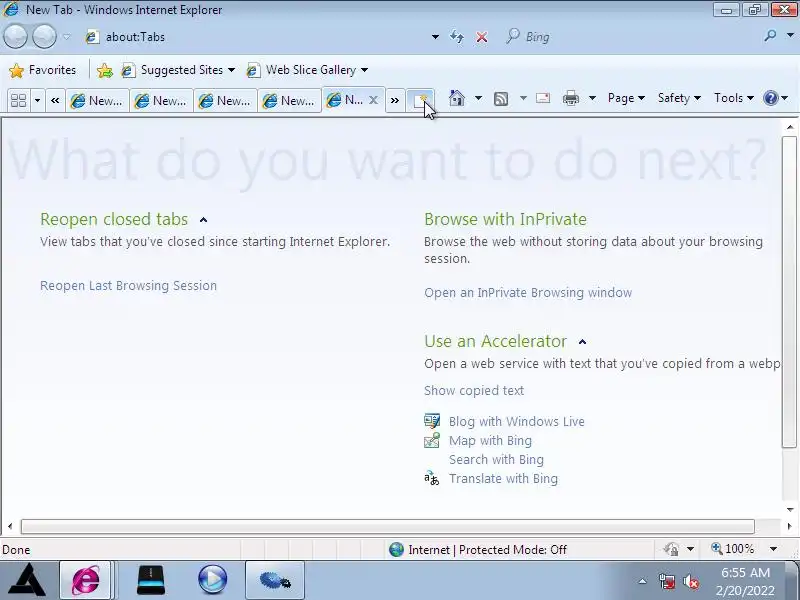The width and height of the screenshot is (800, 600).
Task: Click the privacy report status bar icon
Action: pos(671,549)
